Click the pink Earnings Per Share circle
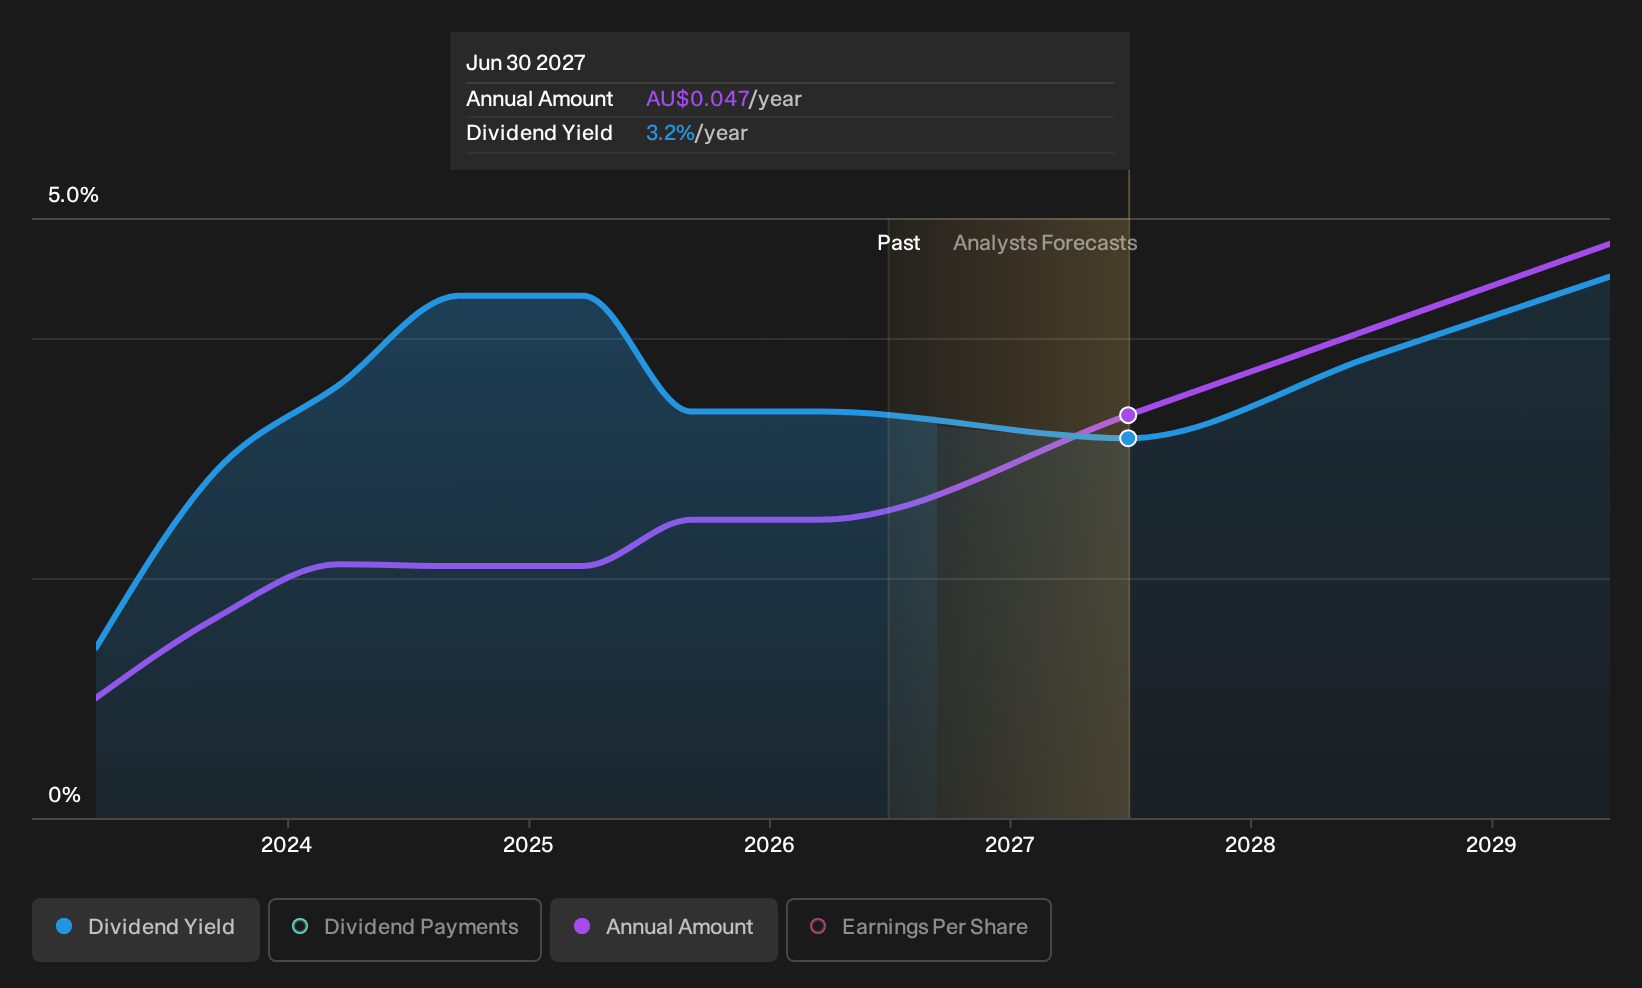The image size is (1642, 988). [x=818, y=926]
